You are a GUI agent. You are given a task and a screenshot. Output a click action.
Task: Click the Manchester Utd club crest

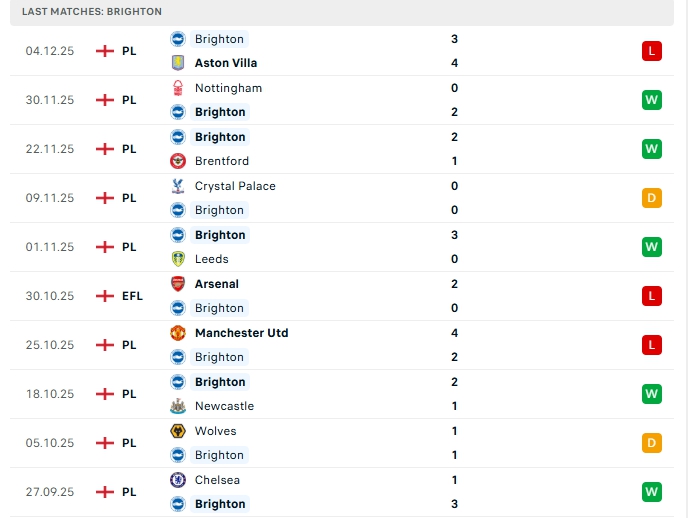pos(178,333)
